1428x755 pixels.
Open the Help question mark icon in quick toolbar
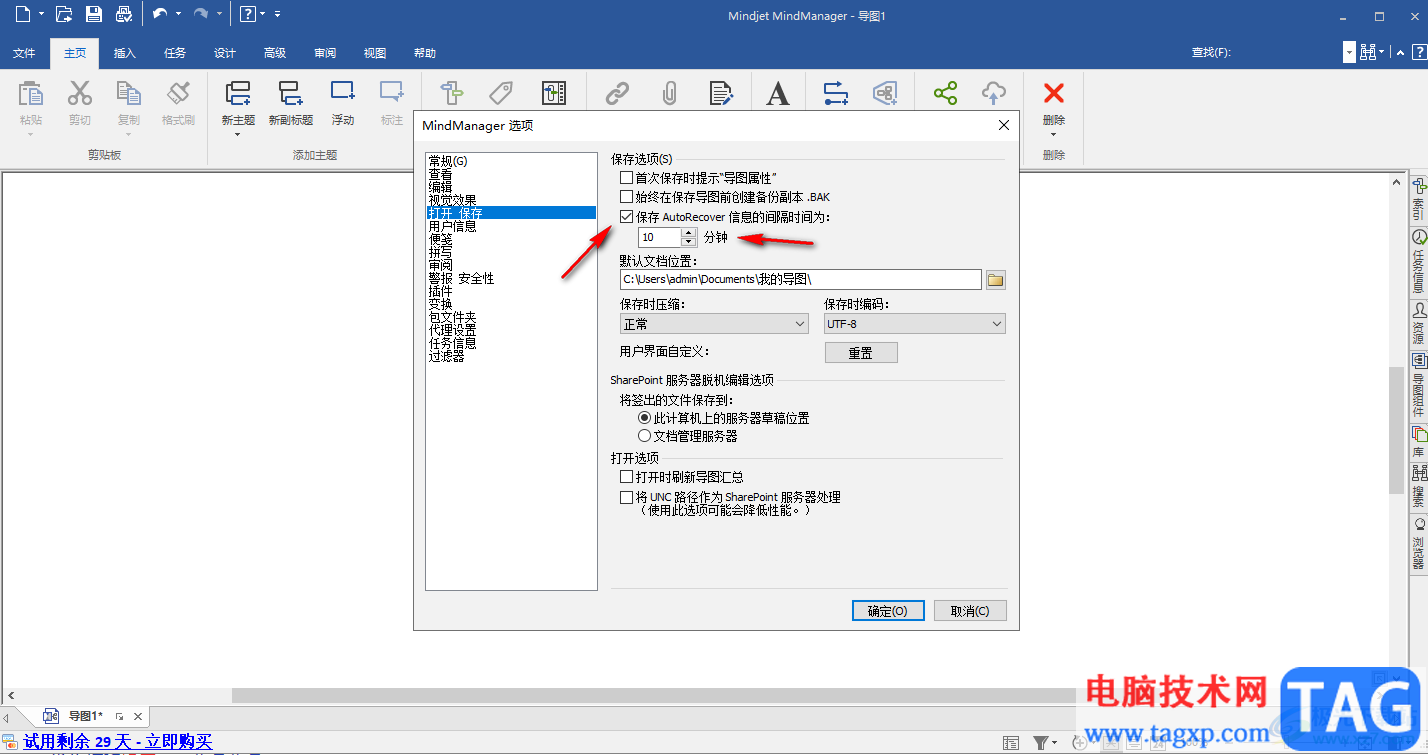pyautogui.click(x=248, y=14)
